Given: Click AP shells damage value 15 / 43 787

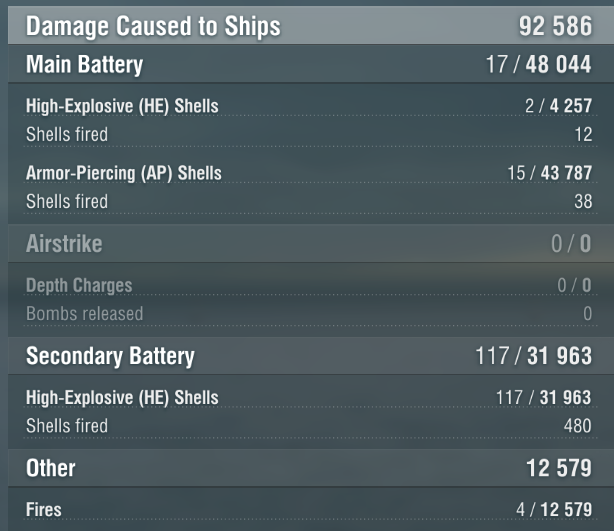Looking at the screenshot, I should click(550, 173).
